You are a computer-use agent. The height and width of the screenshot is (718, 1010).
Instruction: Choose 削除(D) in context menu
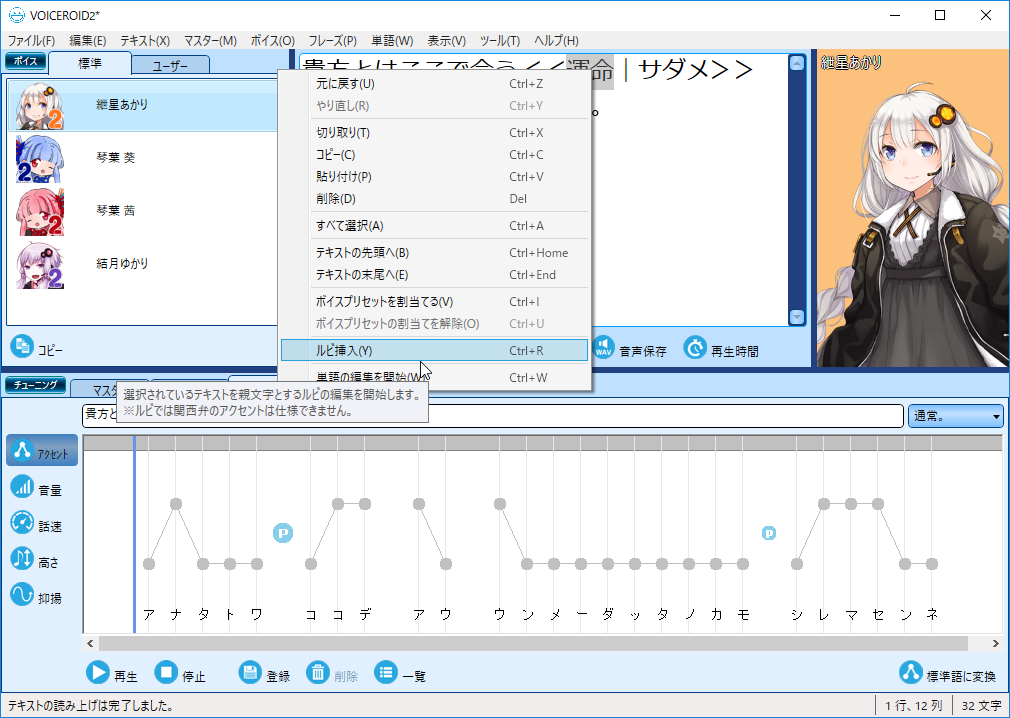(434, 198)
